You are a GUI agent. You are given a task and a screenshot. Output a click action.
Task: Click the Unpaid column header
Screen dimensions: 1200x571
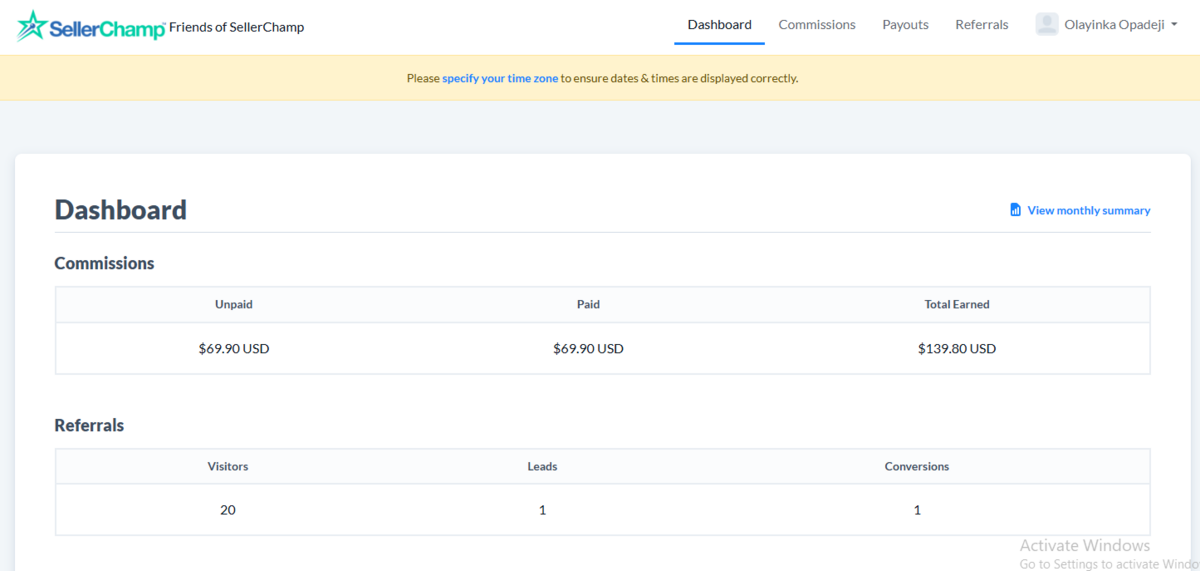pos(234,304)
